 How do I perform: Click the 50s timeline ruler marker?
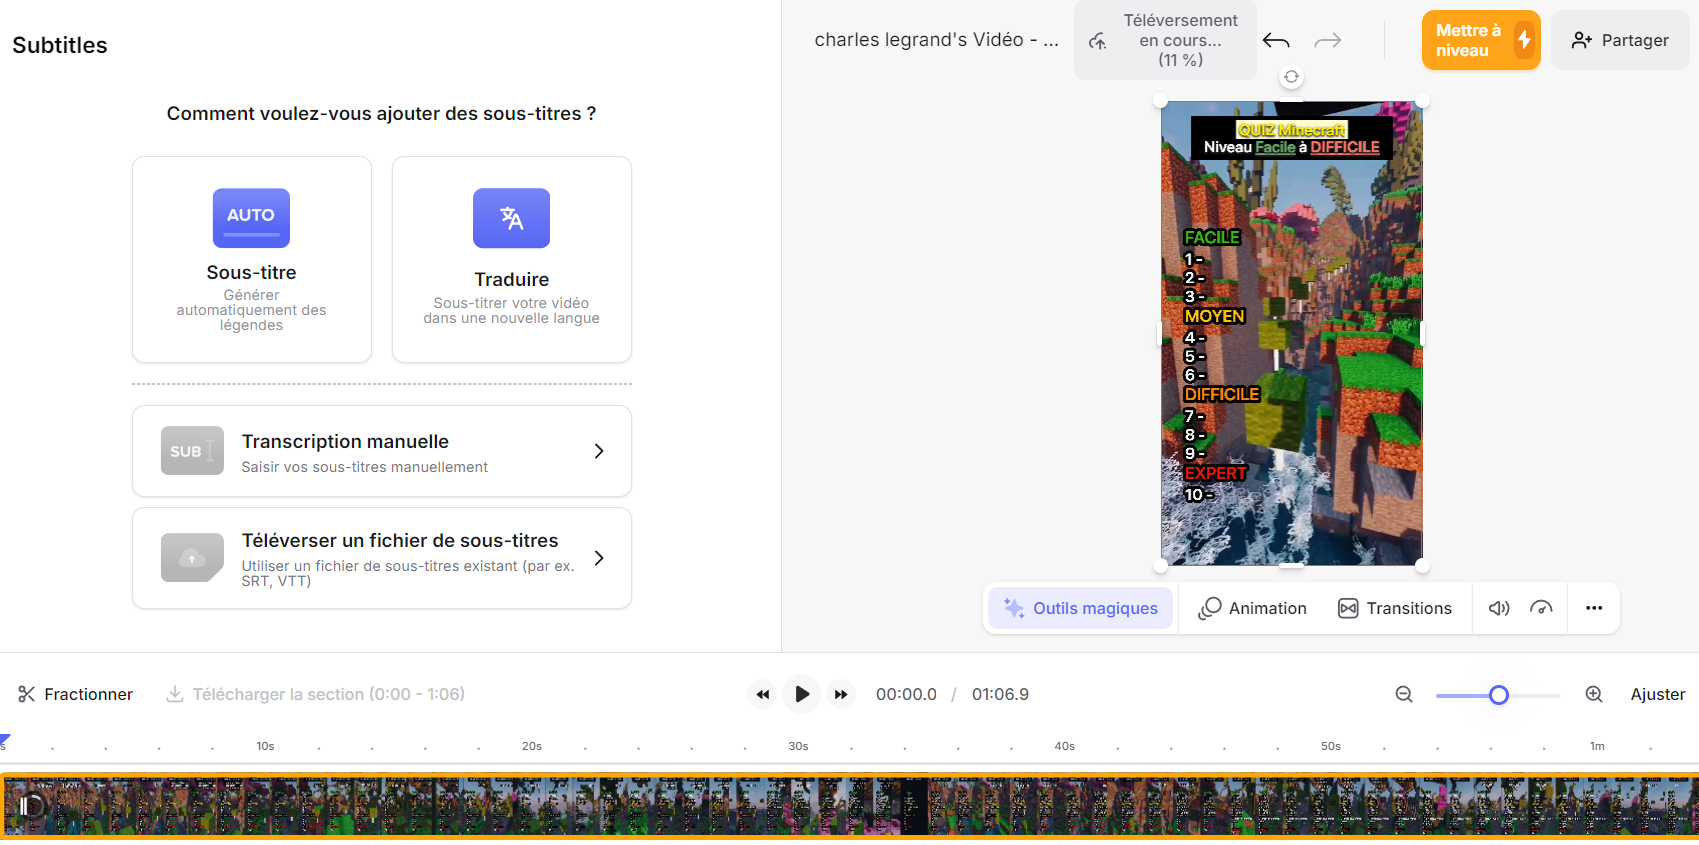(1330, 746)
